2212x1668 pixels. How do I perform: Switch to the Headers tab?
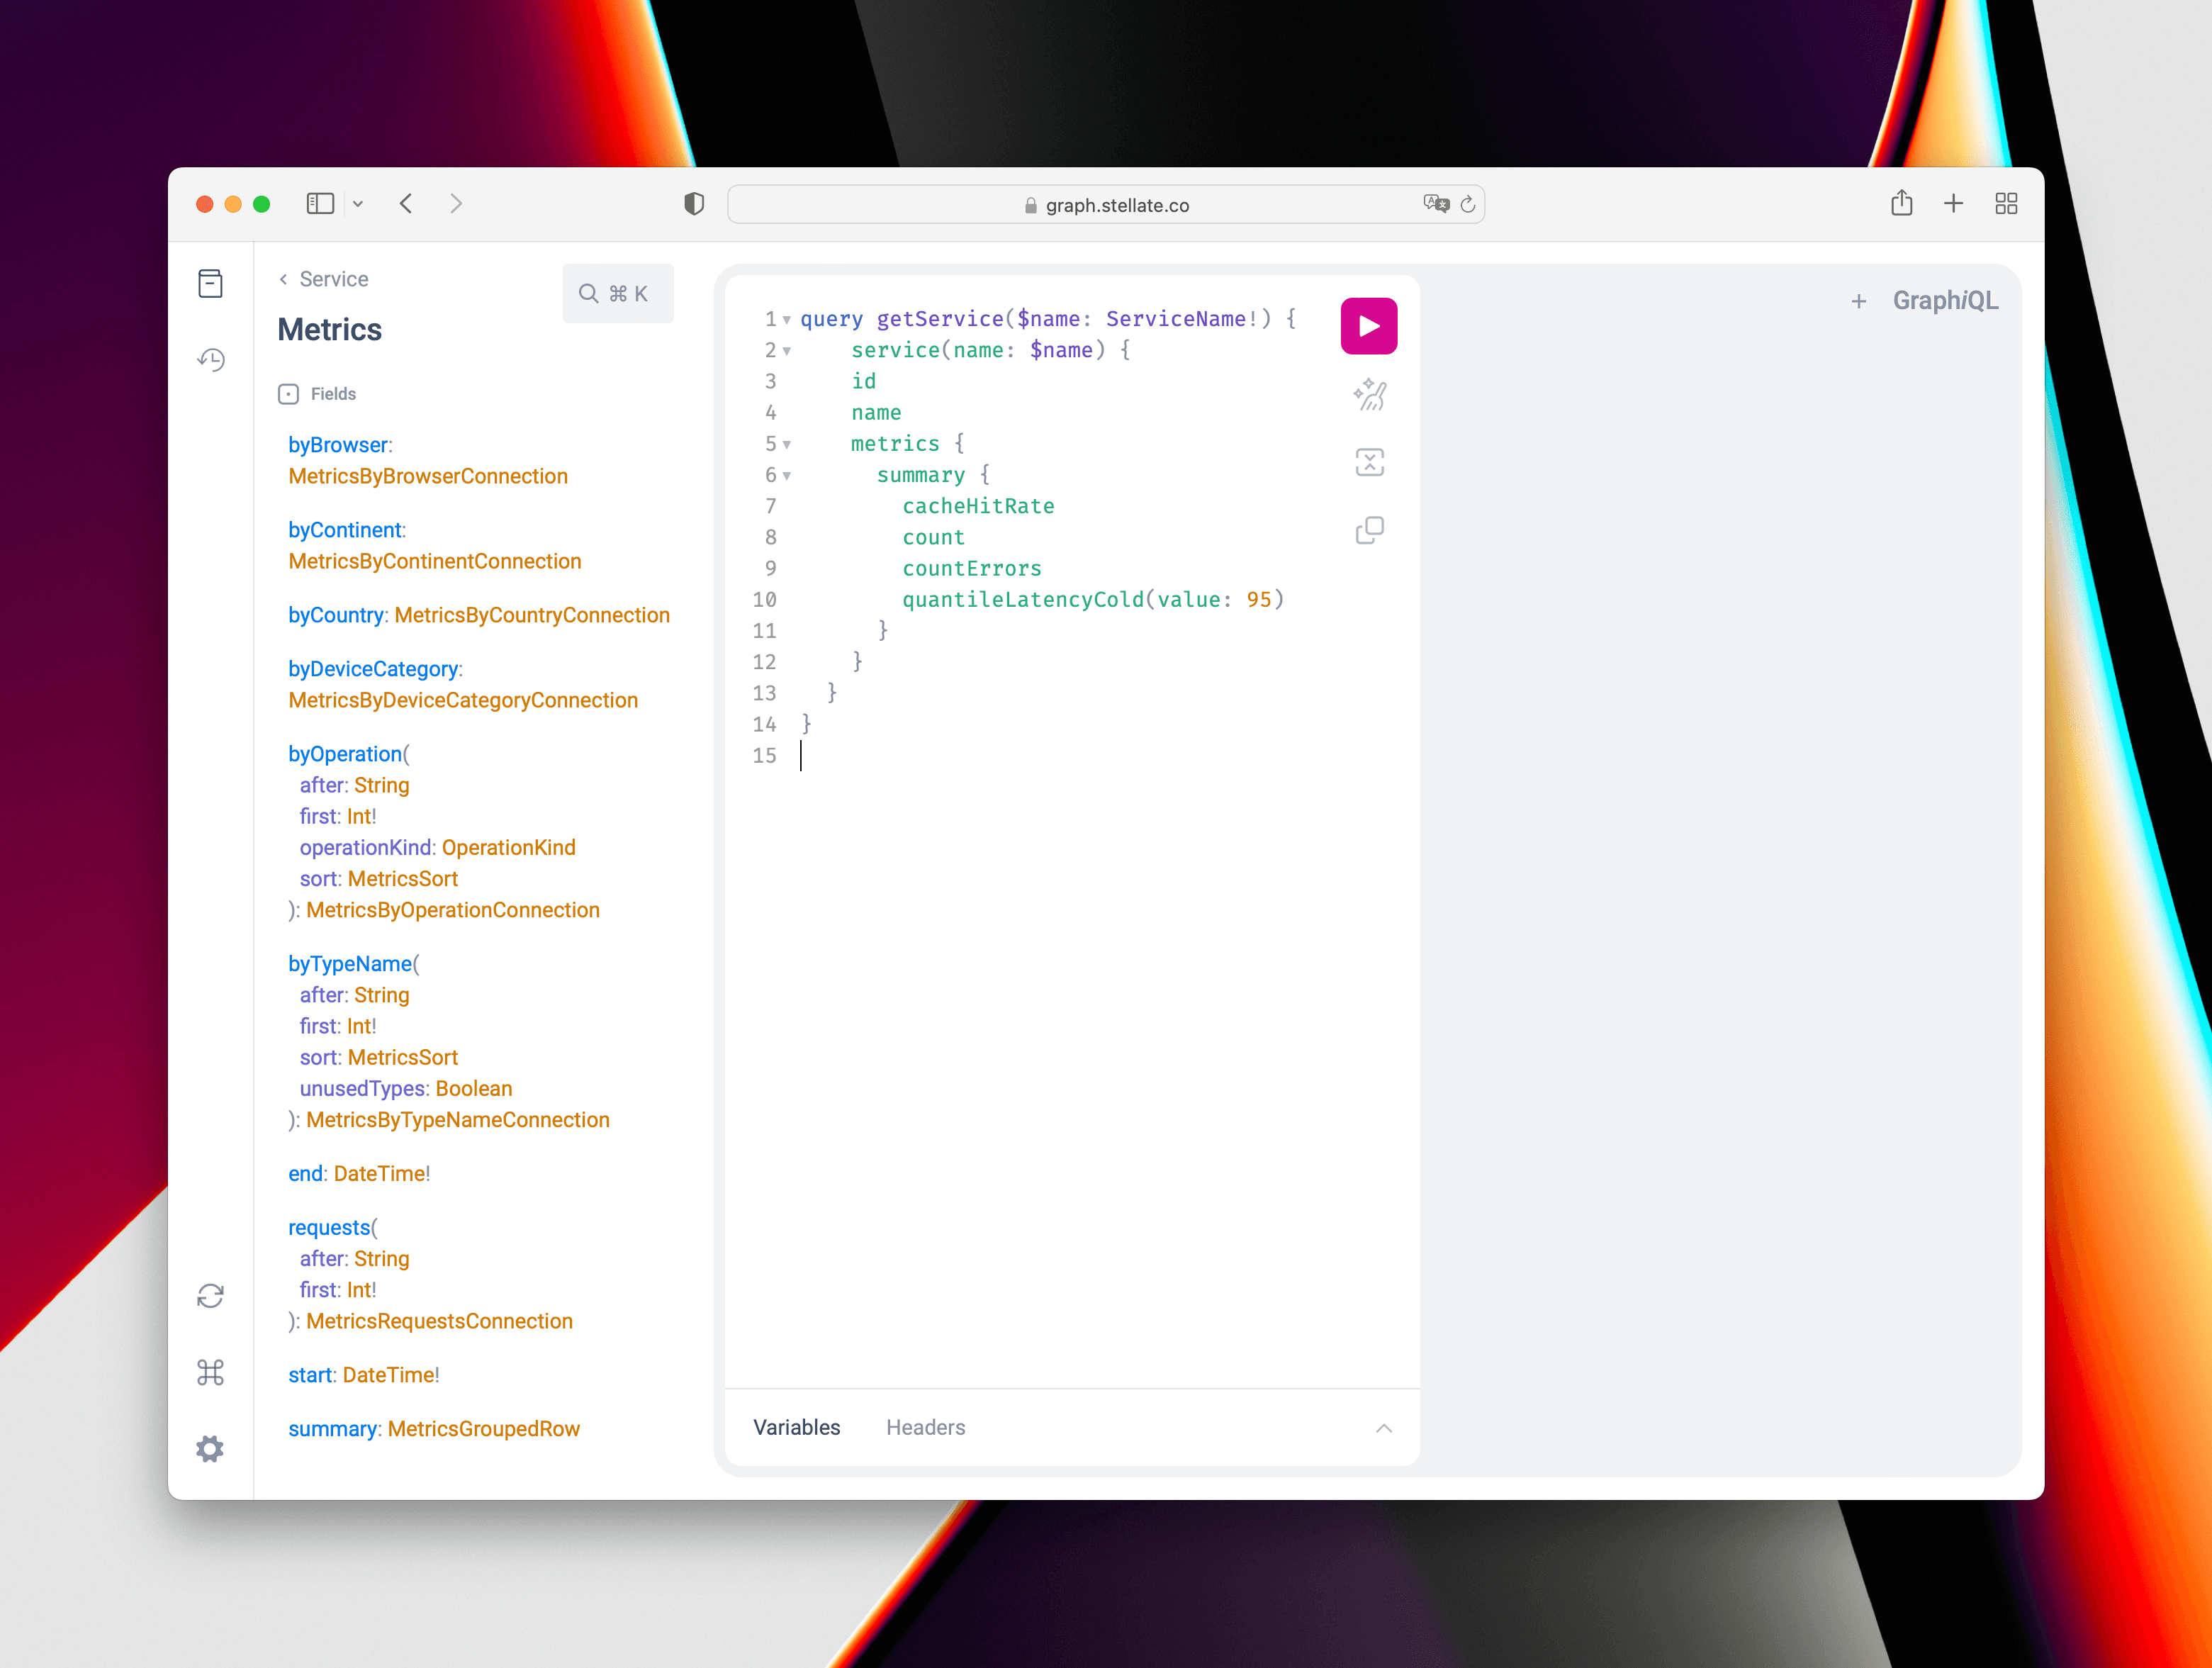(925, 1427)
